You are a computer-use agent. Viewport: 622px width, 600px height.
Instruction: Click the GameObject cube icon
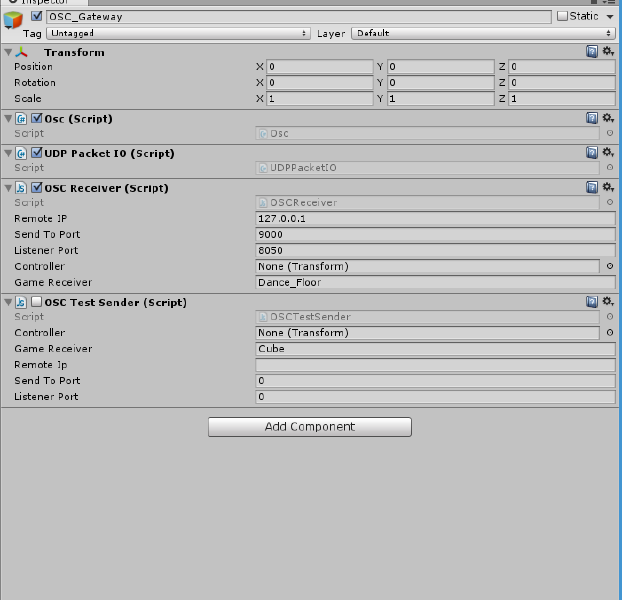pyautogui.click(x=13, y=22)
